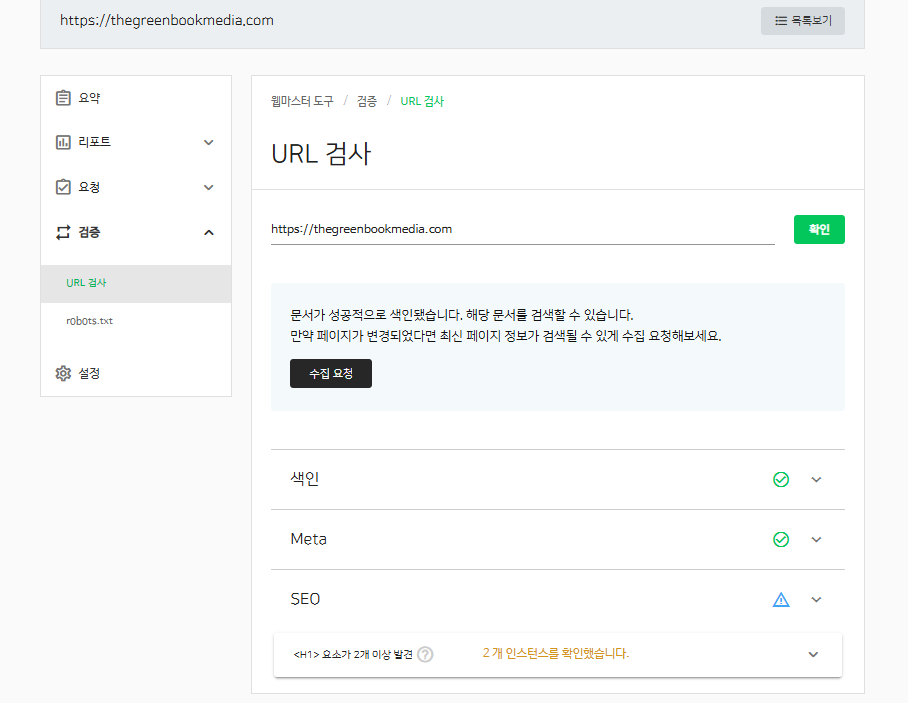Open the 요청 menu item
The width and height of the screenshot is (908, 703).
(136, 187)
